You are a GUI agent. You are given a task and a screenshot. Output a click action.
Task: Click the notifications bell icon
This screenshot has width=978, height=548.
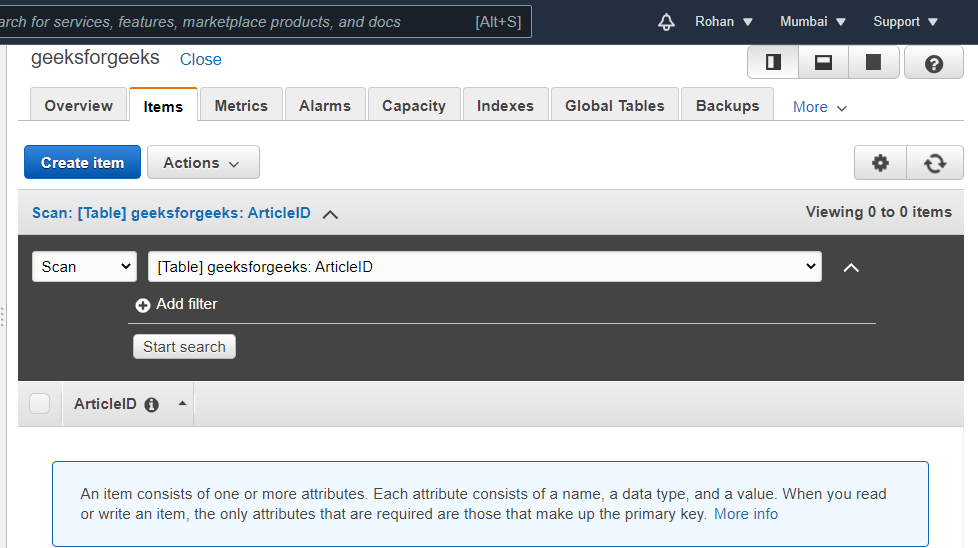coord(667,22)
